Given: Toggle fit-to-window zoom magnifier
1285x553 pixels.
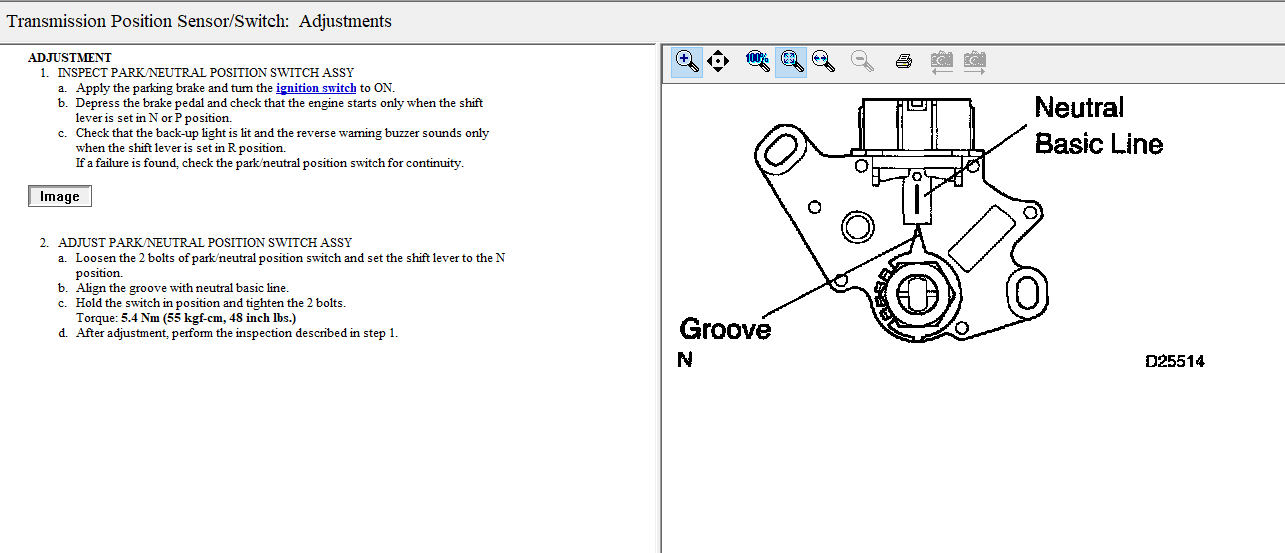Looking at the screenshot, I should point(792,61).
